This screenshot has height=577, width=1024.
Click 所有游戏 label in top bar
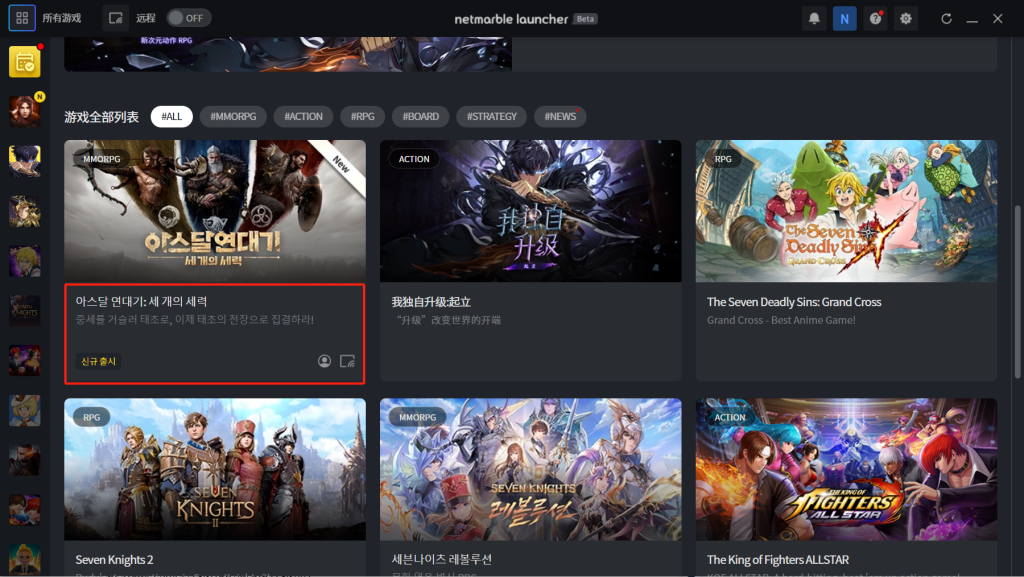click(x=62, y=18)
